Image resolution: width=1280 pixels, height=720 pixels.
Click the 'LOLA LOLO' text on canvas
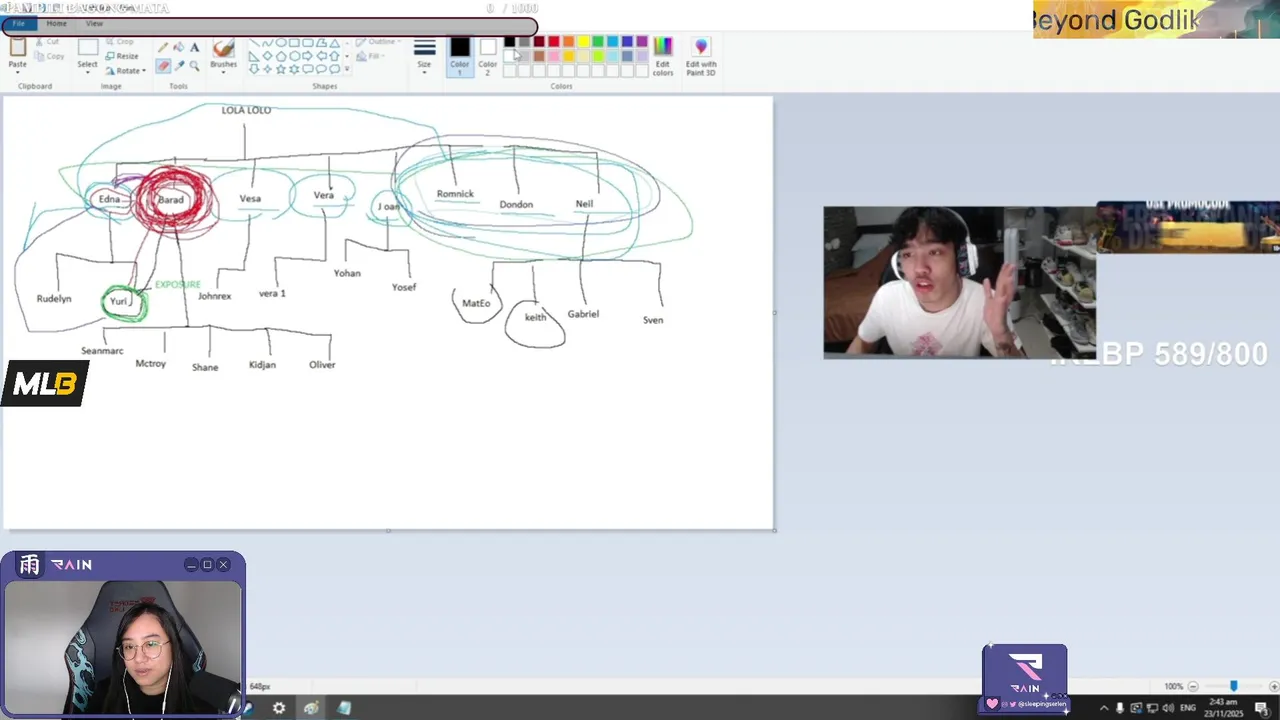246,110
